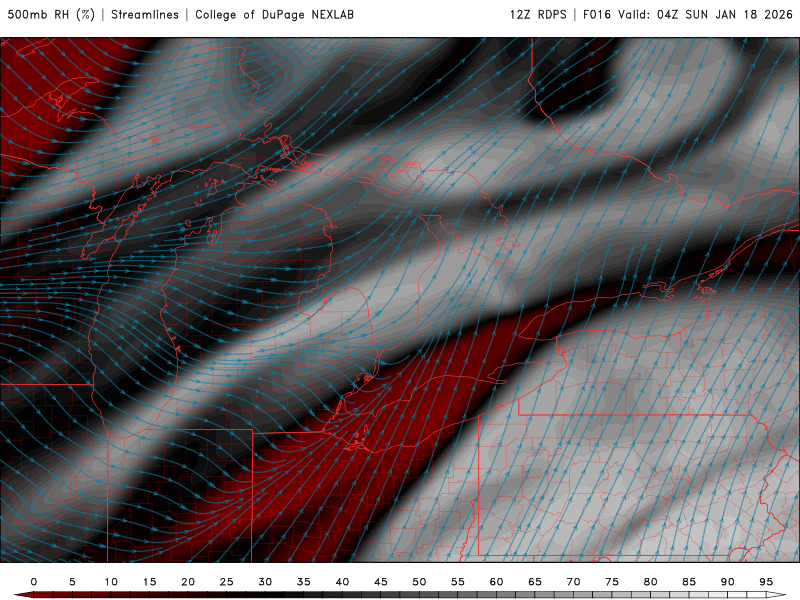This screenshot has width=800, height=600.
Task: Click the "Streamlines" label in header
Action: [x=145, y=14]
